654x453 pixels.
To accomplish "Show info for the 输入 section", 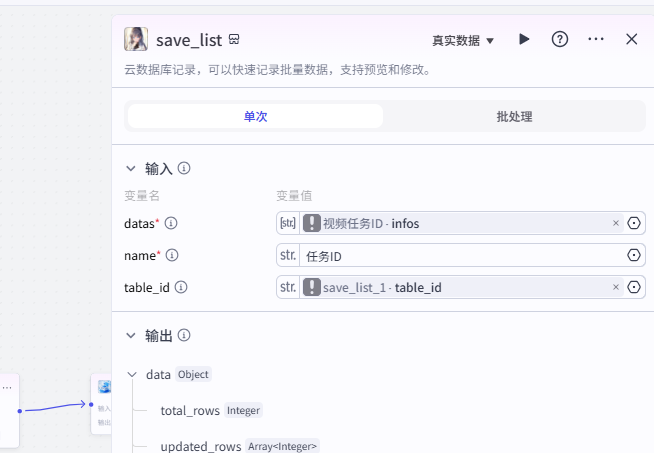I will (184, 168).
